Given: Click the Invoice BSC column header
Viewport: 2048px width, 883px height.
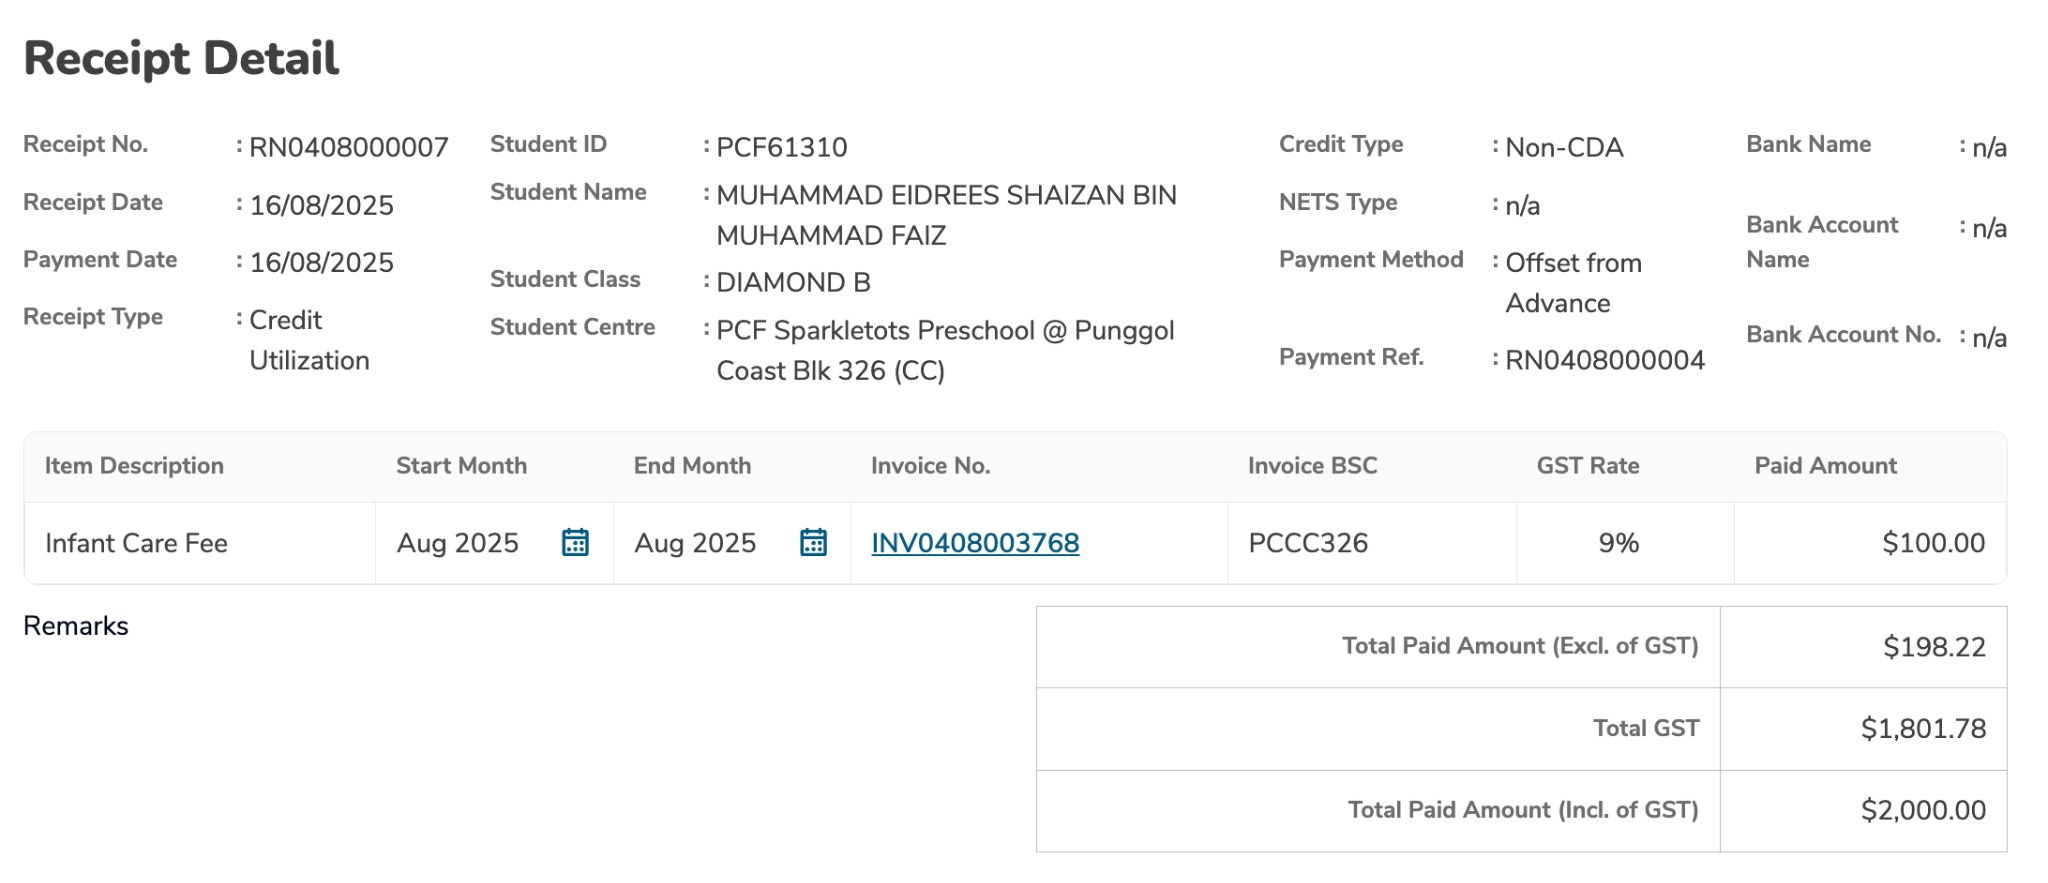Looking at the screenshot, I should (x=1312, y=466).
